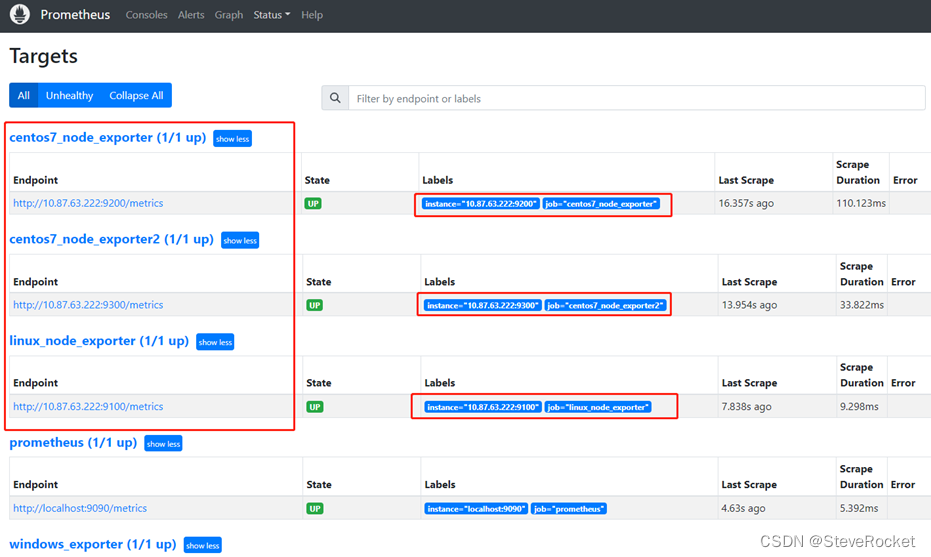Screen dimensions: 931x557
Task: Show only Unhealthy targets
Action: click(x=69, y=95)
